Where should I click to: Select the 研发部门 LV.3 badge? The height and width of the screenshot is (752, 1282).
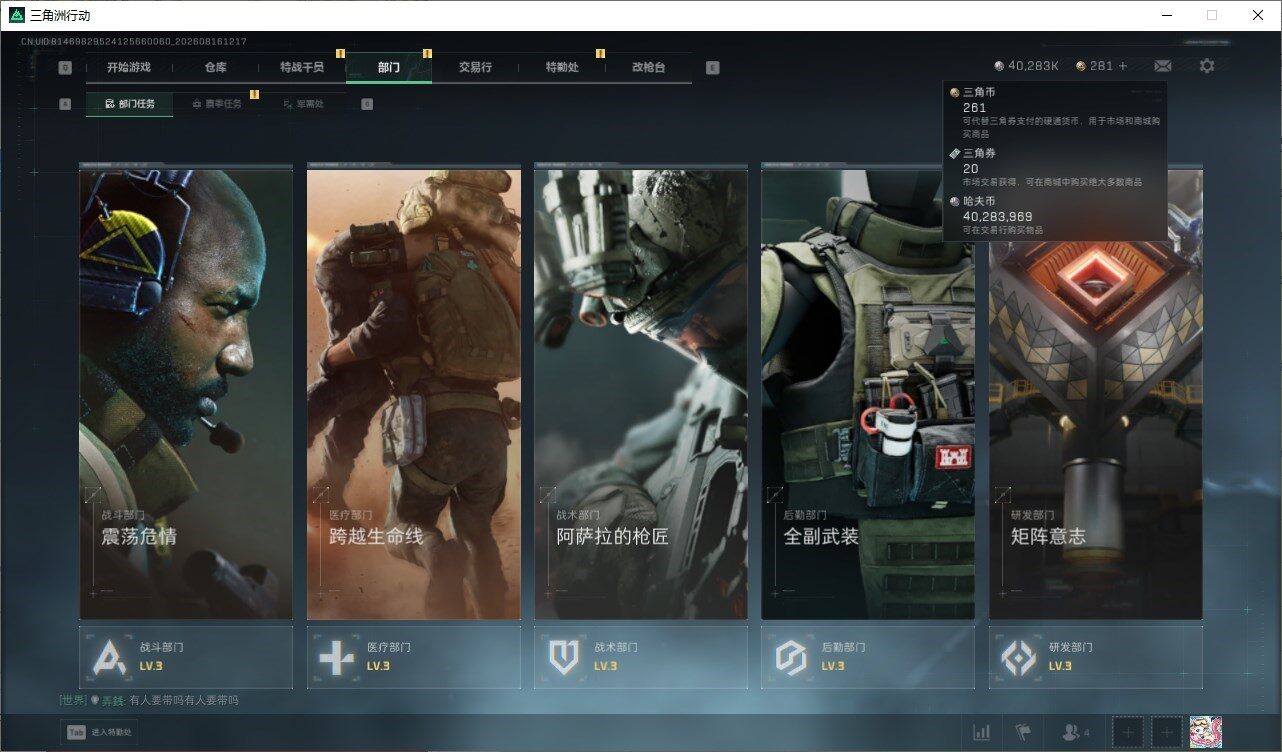(x=1096, y=657)
